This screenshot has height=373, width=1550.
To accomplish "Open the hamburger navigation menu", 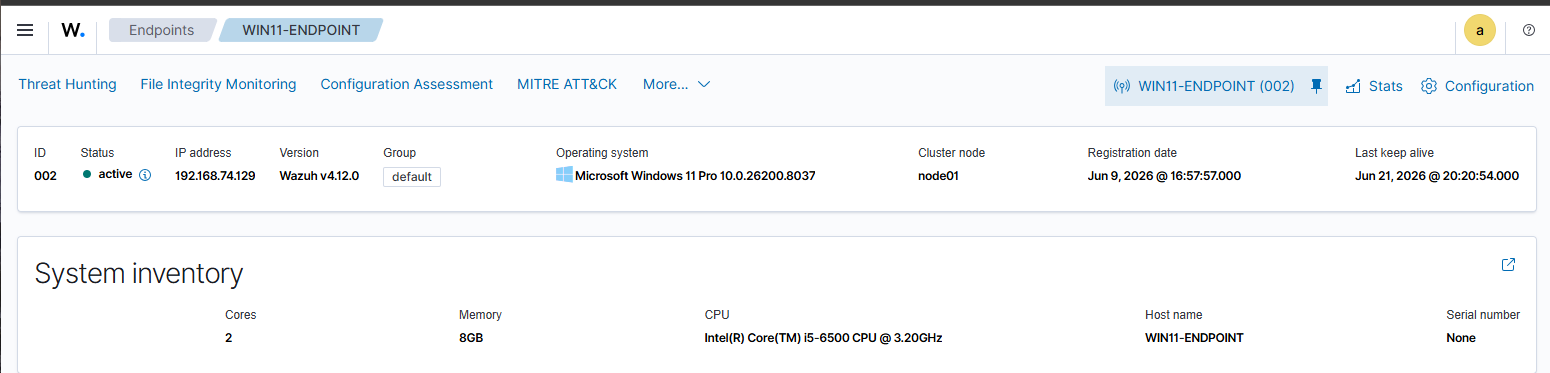I will pos(25,30).
